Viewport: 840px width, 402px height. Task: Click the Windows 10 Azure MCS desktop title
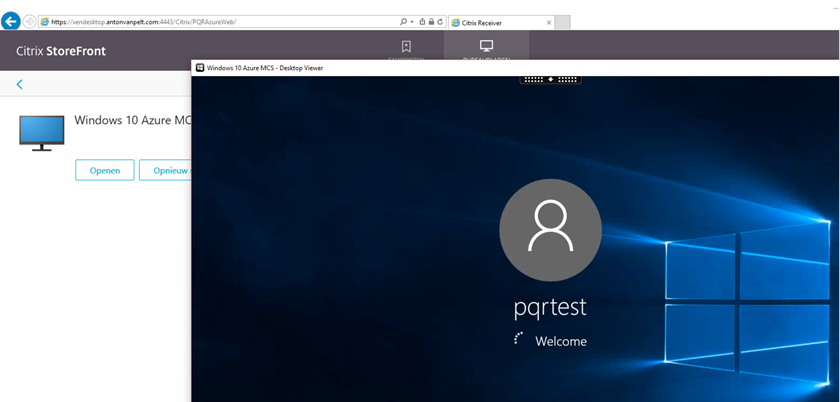132,120
